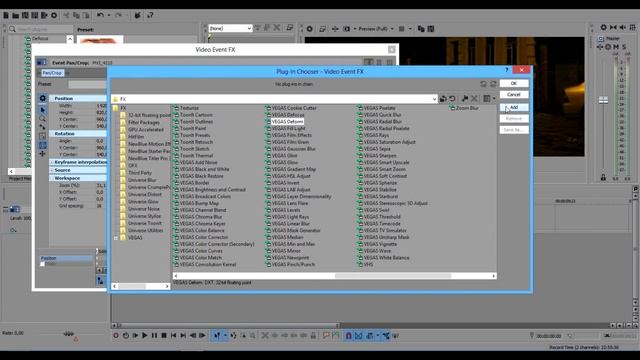640x360 pixels.
Task: Select VEGAS Chroma Keyer plug-in
Action: 202,224
